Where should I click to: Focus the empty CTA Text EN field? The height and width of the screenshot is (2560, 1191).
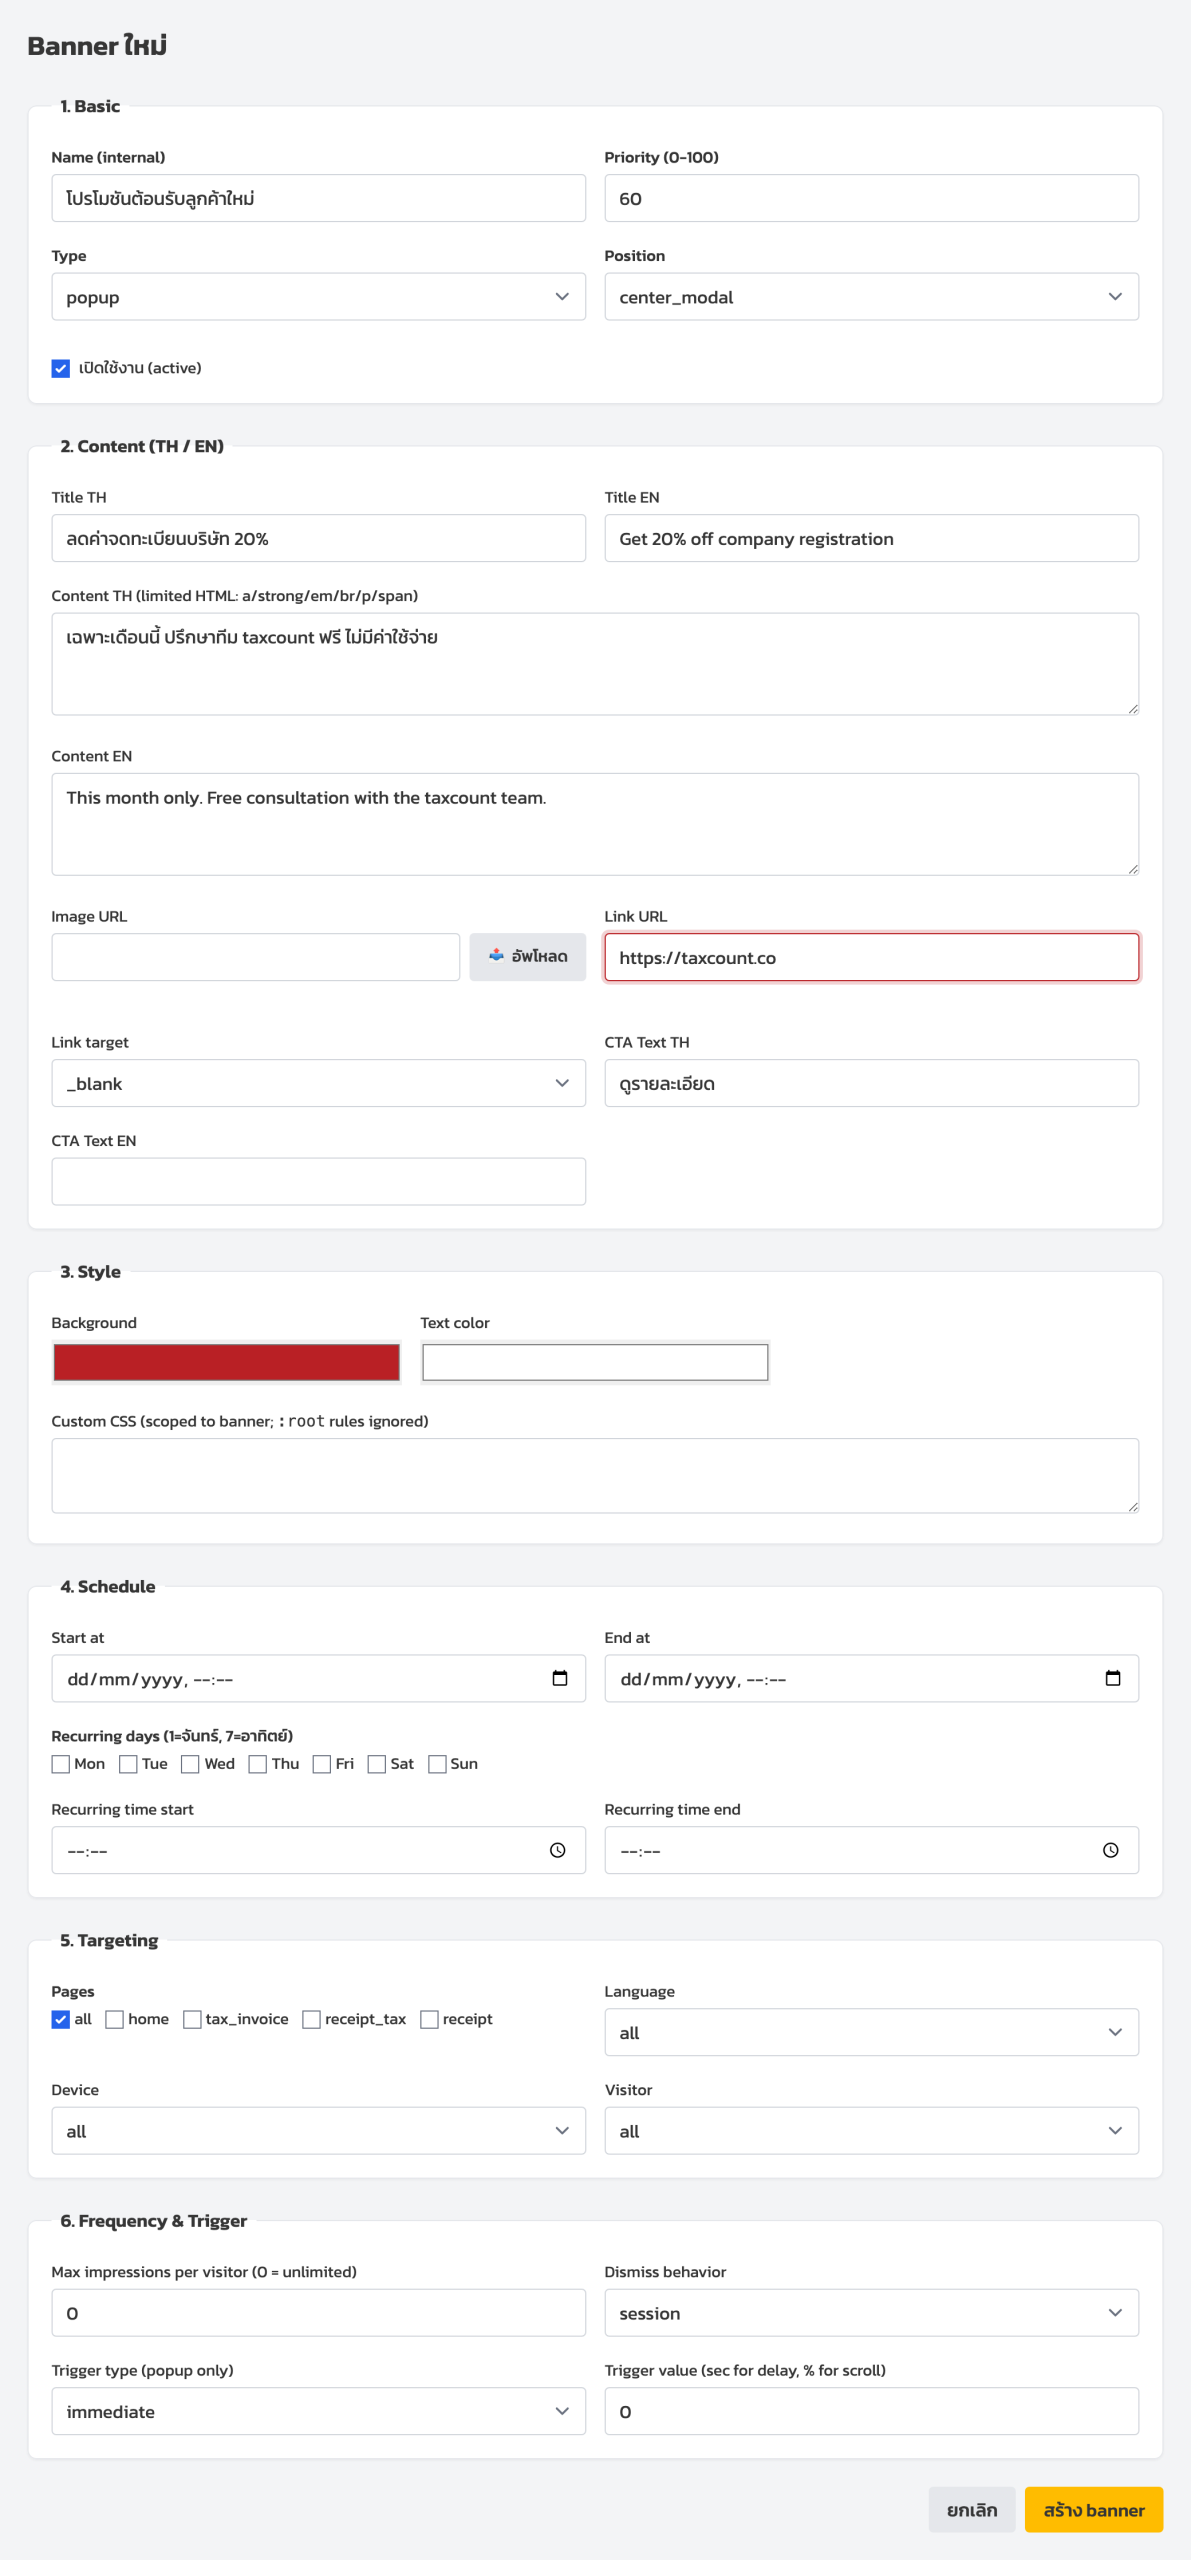click(319, 1181)
